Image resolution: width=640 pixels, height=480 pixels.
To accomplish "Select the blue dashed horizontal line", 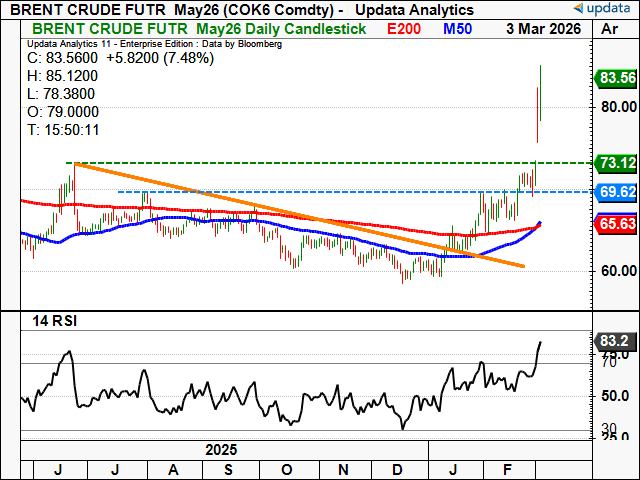I will tap(300, 191).
